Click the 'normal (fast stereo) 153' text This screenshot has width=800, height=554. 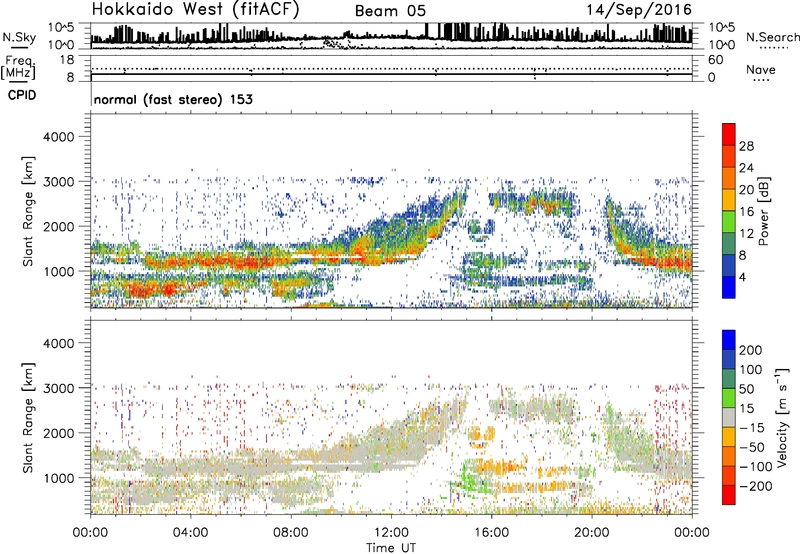coord(173,99)
